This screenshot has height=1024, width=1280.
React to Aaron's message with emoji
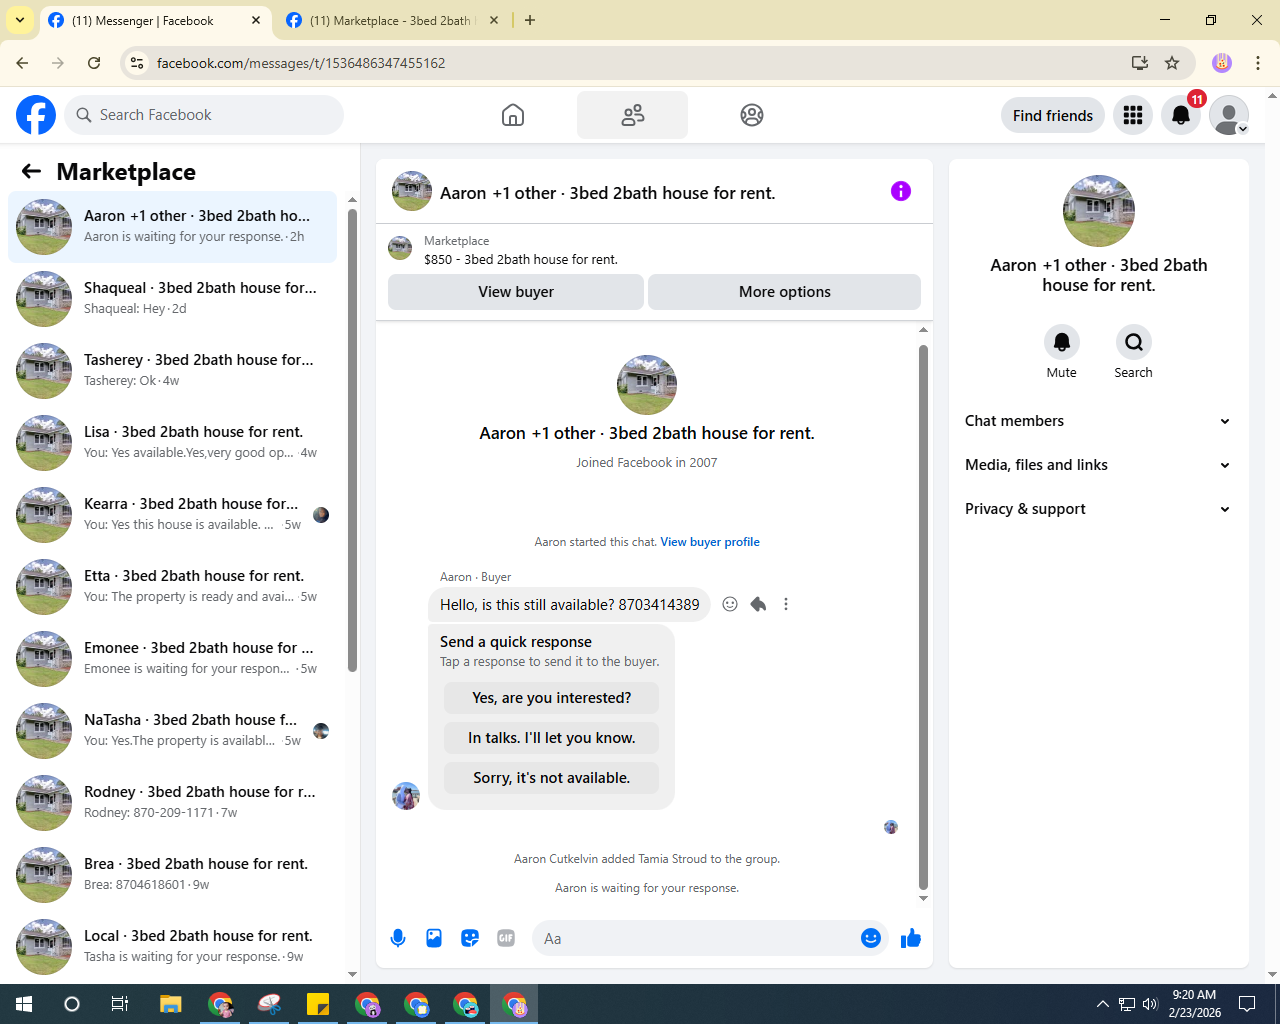pos(730,604)
